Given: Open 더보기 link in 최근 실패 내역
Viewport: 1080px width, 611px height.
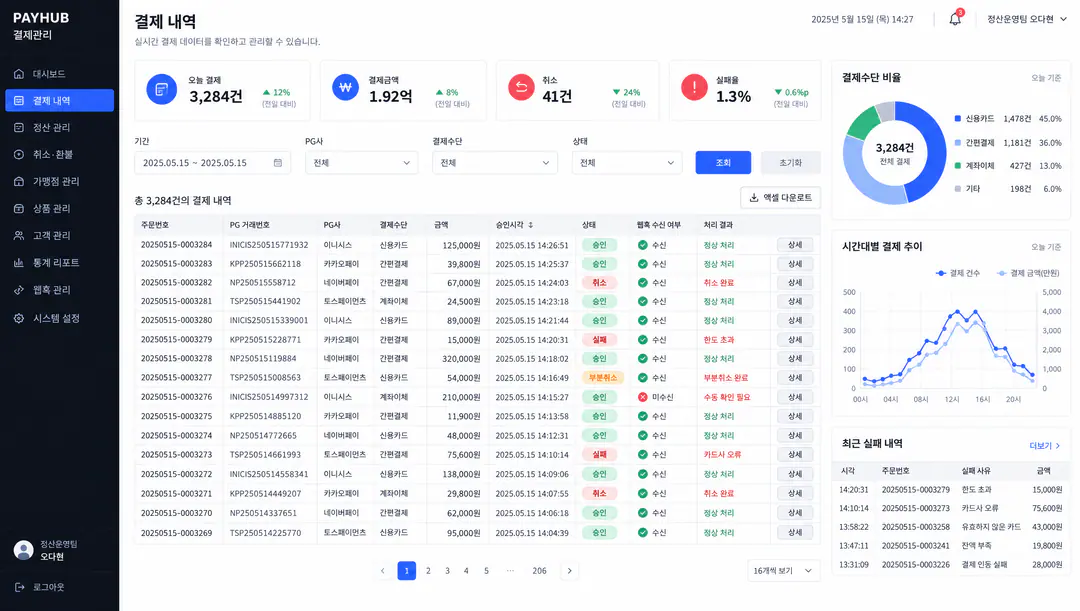Looking at the screenshot, I should point(1045,446).
